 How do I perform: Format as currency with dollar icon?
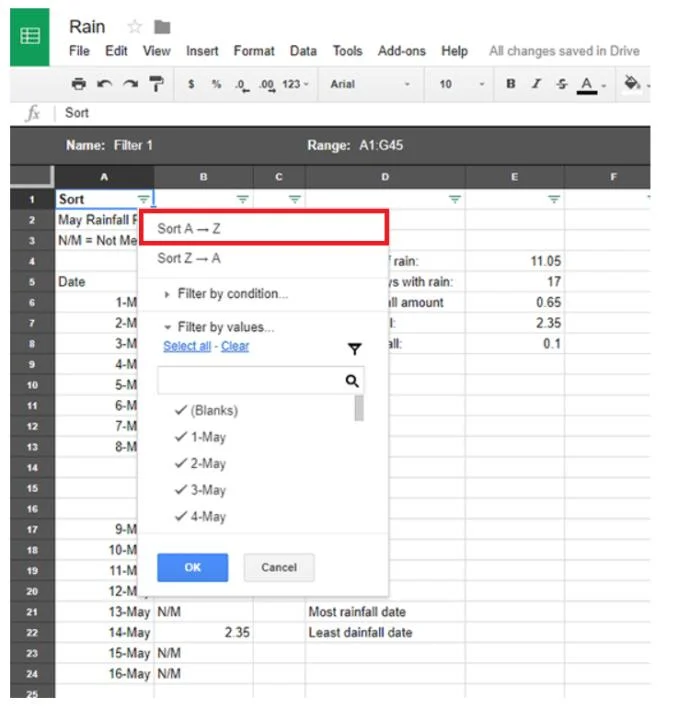coord(191,84)
